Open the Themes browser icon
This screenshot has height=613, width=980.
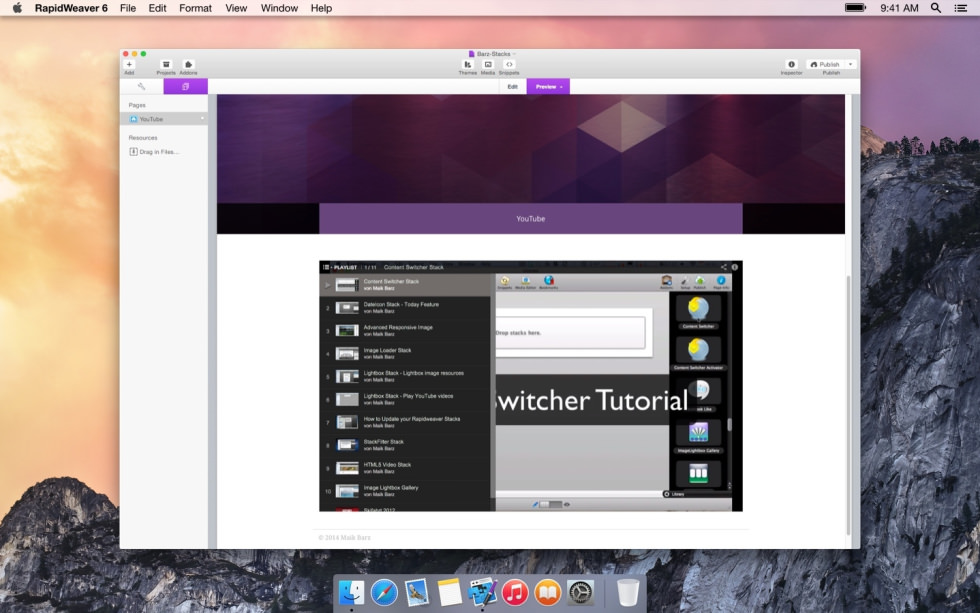click(x=468, y=64)
